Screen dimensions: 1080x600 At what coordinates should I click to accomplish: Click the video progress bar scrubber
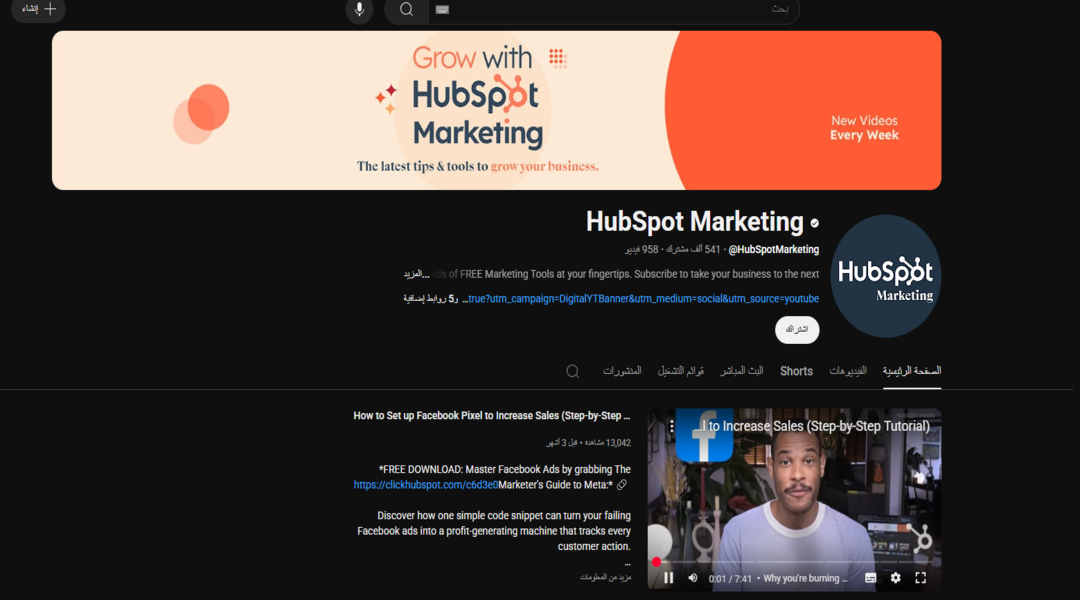[x=656, y=562]
